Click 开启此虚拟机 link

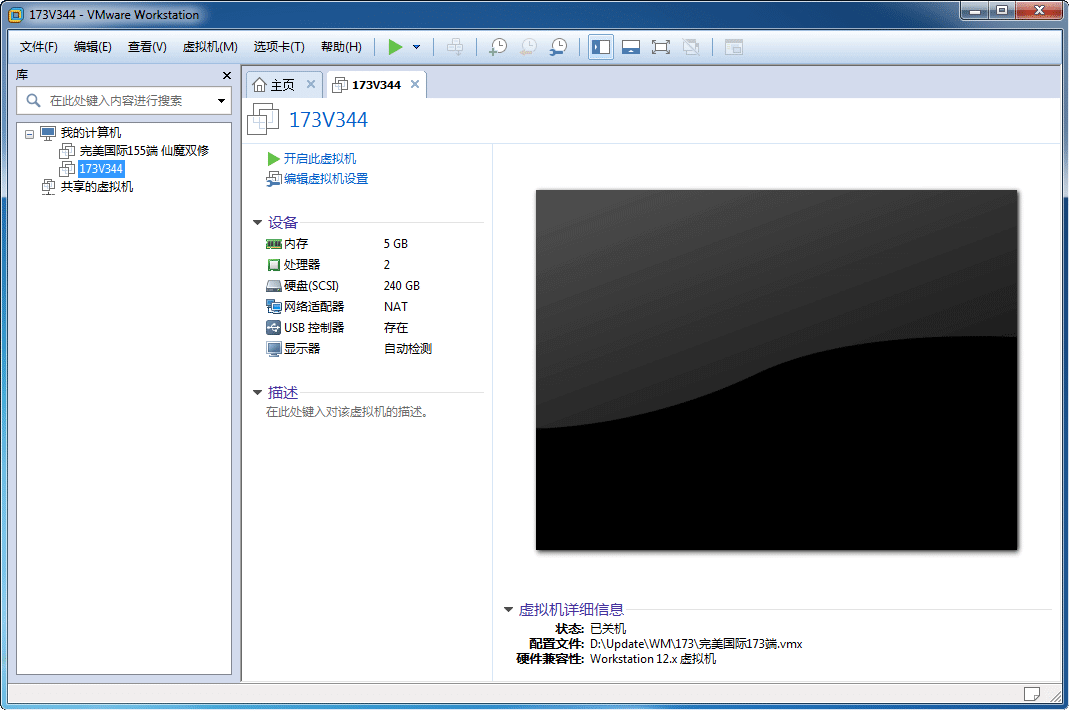click(319, 159)
